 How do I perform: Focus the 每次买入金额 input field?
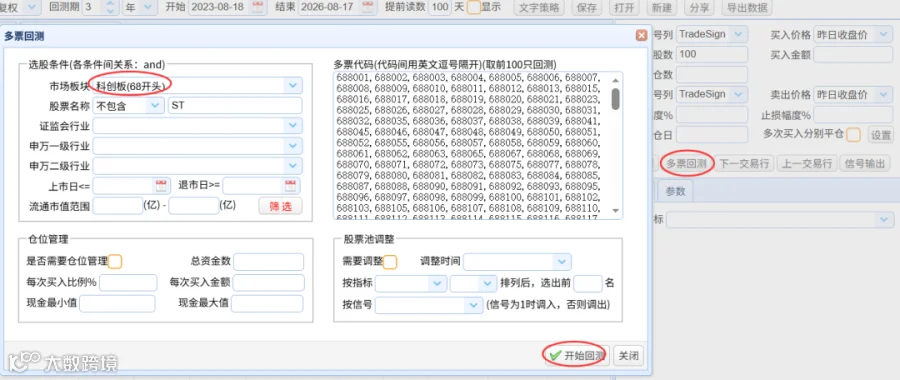(268, 283)
